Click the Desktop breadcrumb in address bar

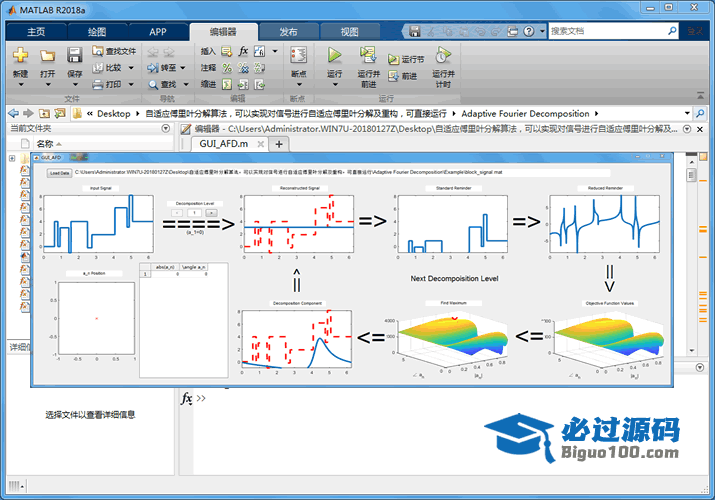click(x=114, y=113)
